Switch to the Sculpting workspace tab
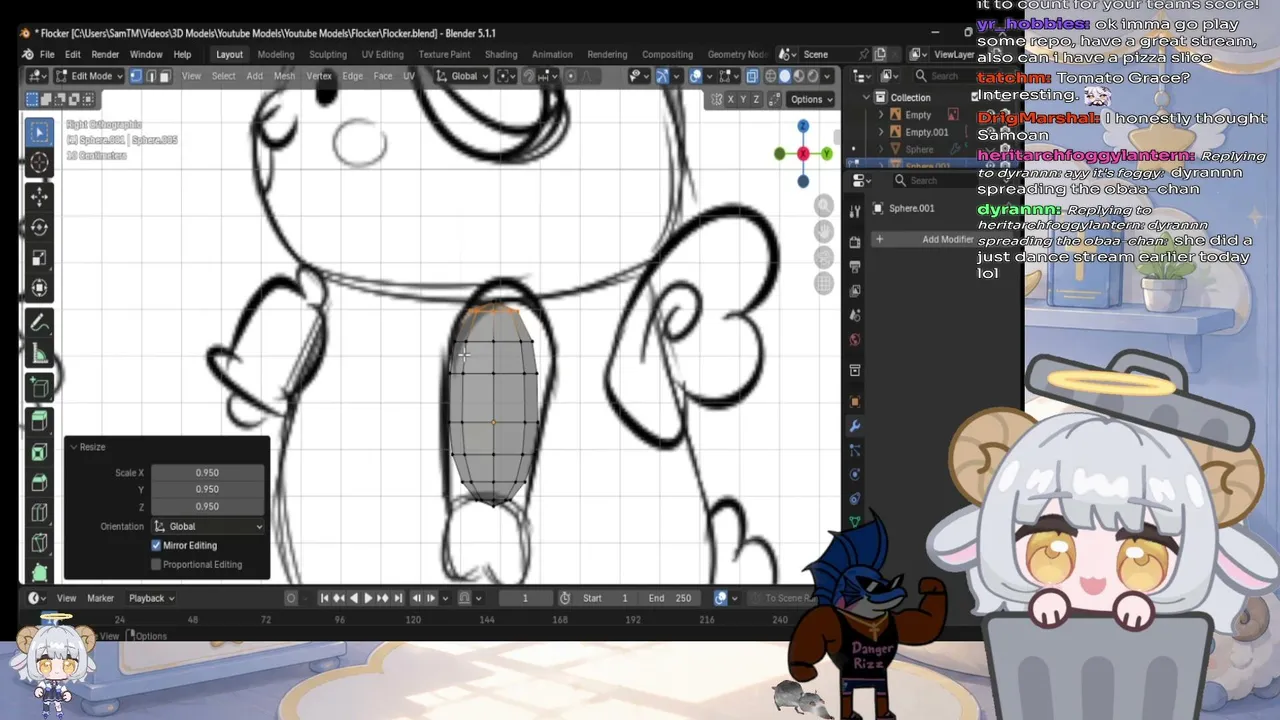The image size is (1280, 720). click(x=328, y=54)
